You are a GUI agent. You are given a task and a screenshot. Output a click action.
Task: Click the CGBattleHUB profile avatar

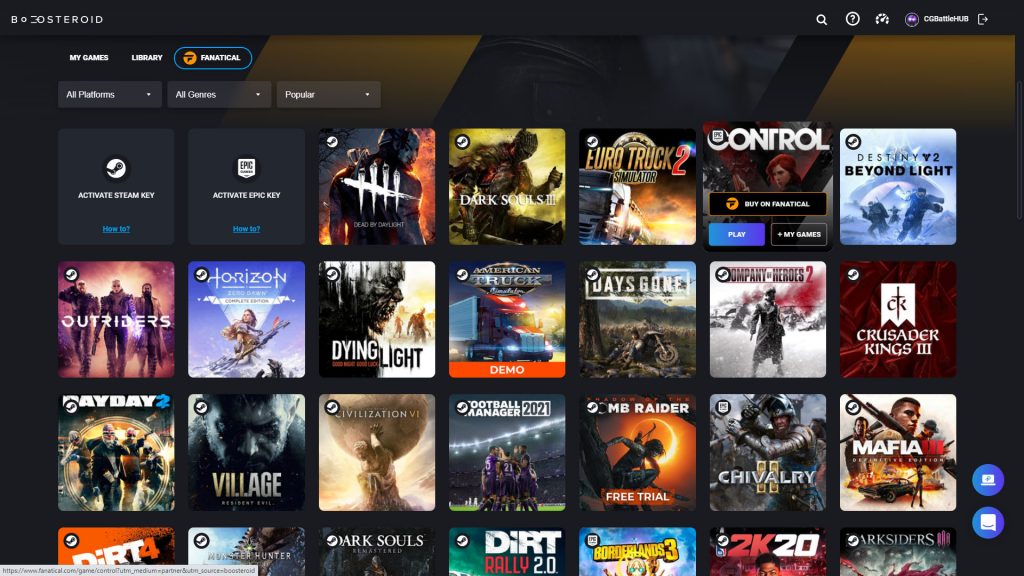[x=912, y=20]
